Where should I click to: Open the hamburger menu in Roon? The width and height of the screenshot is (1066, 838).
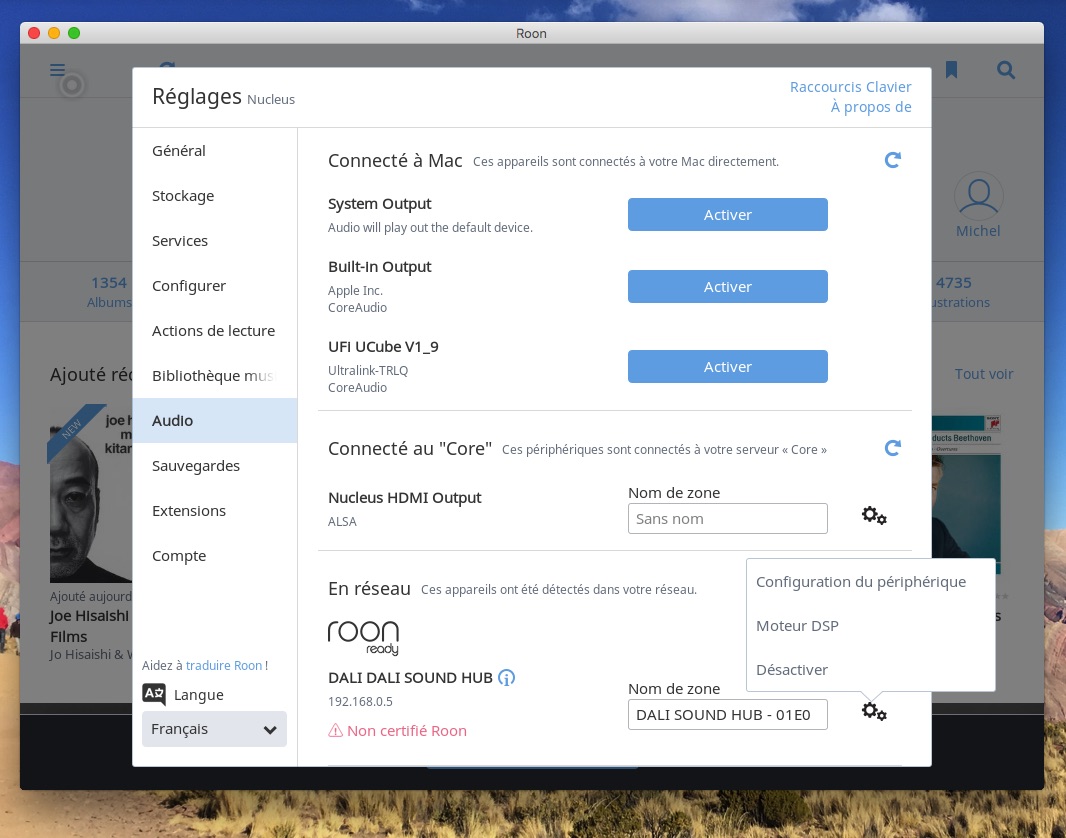click(58, 70)
